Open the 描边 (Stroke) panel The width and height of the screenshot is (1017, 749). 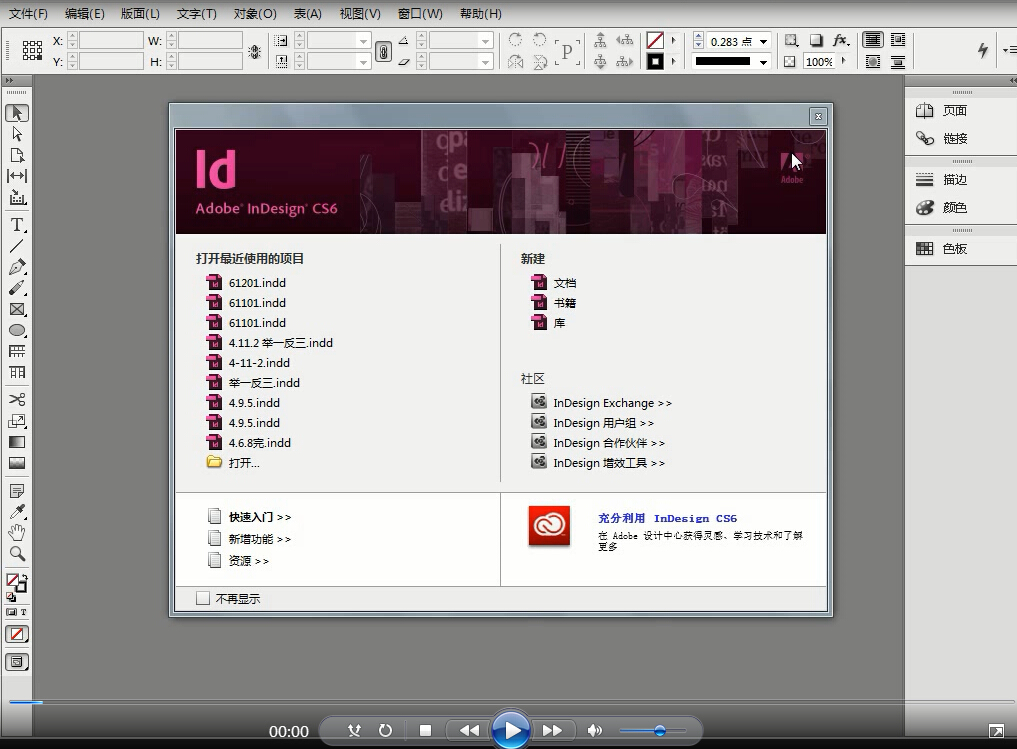click(x=950, y=179)
